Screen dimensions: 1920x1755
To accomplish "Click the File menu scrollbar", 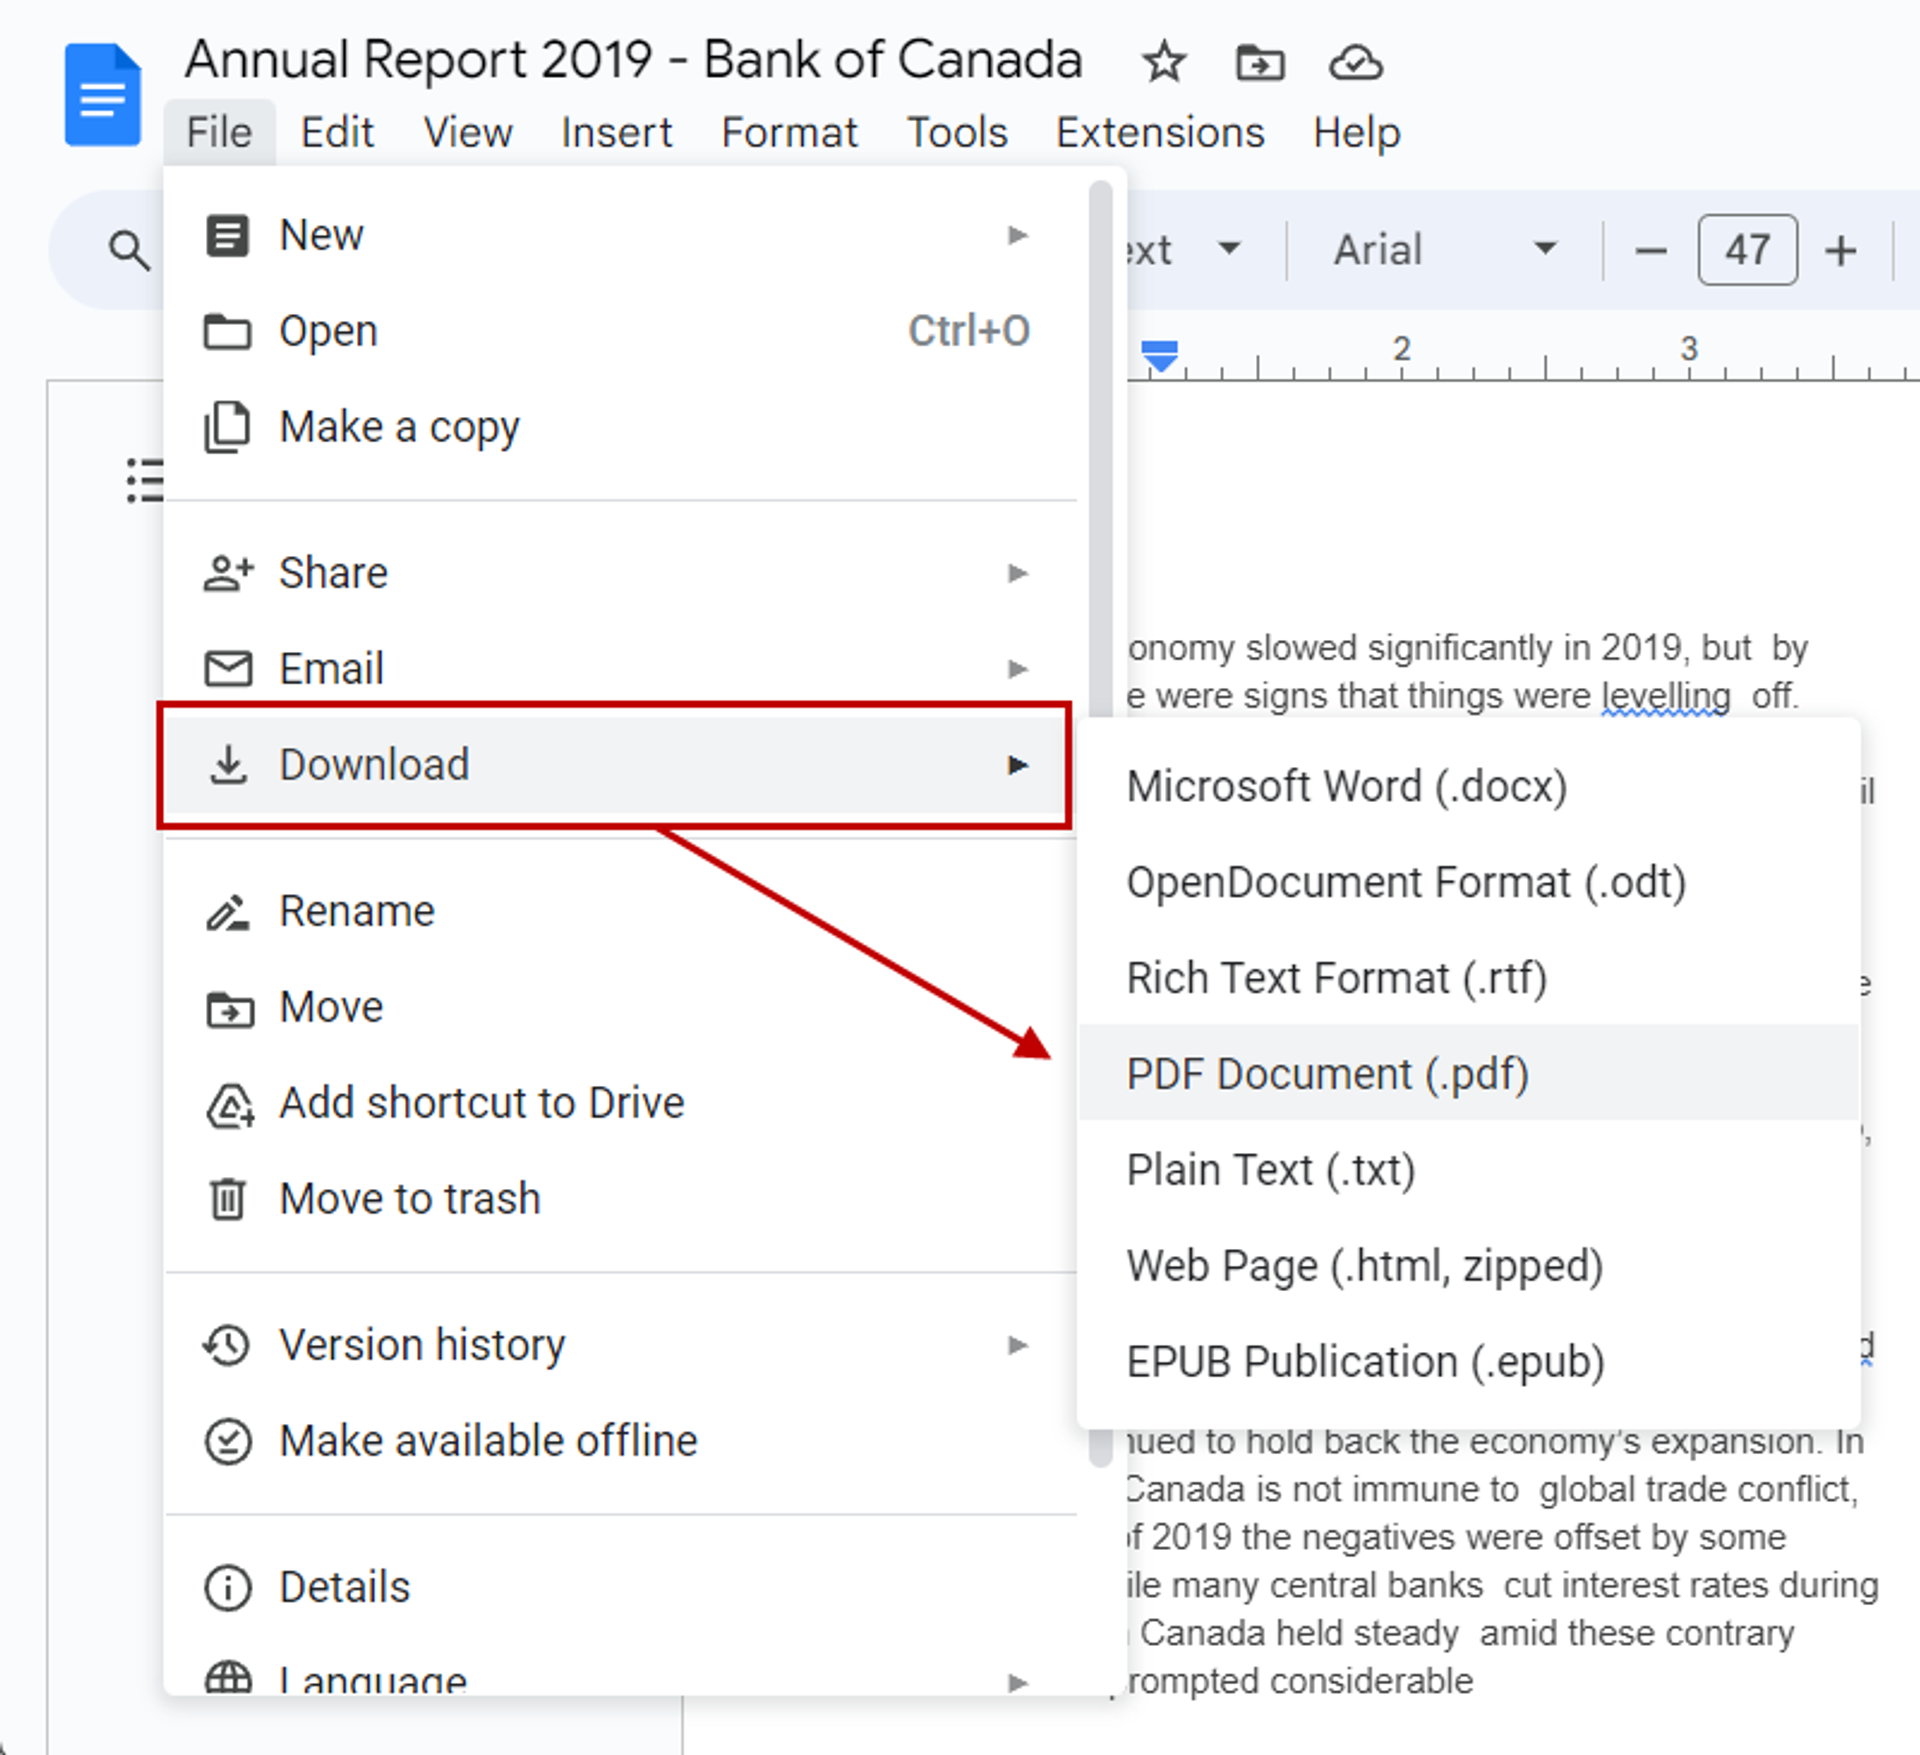I will click(x=1101, y=450).
